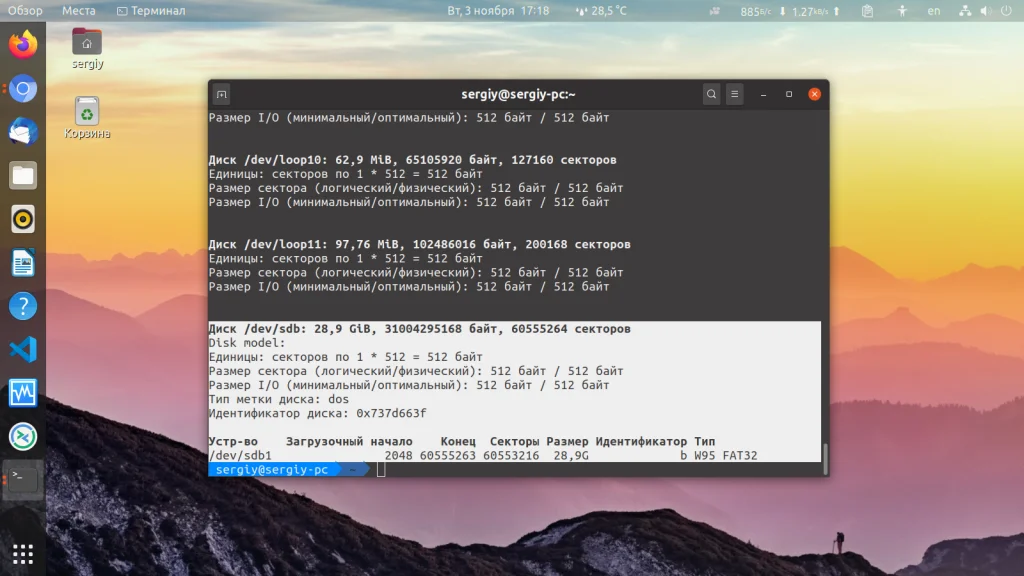Click the 'Тип метки диска: dos' line
The image size is (1024, 576).
[x=279, y=399]
